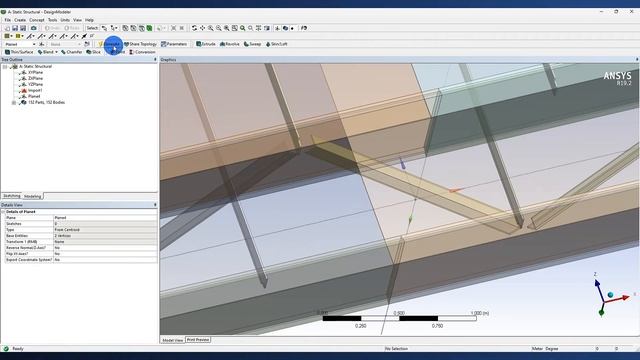Open the Concept menu
The image size is (640, 360).
37,20
